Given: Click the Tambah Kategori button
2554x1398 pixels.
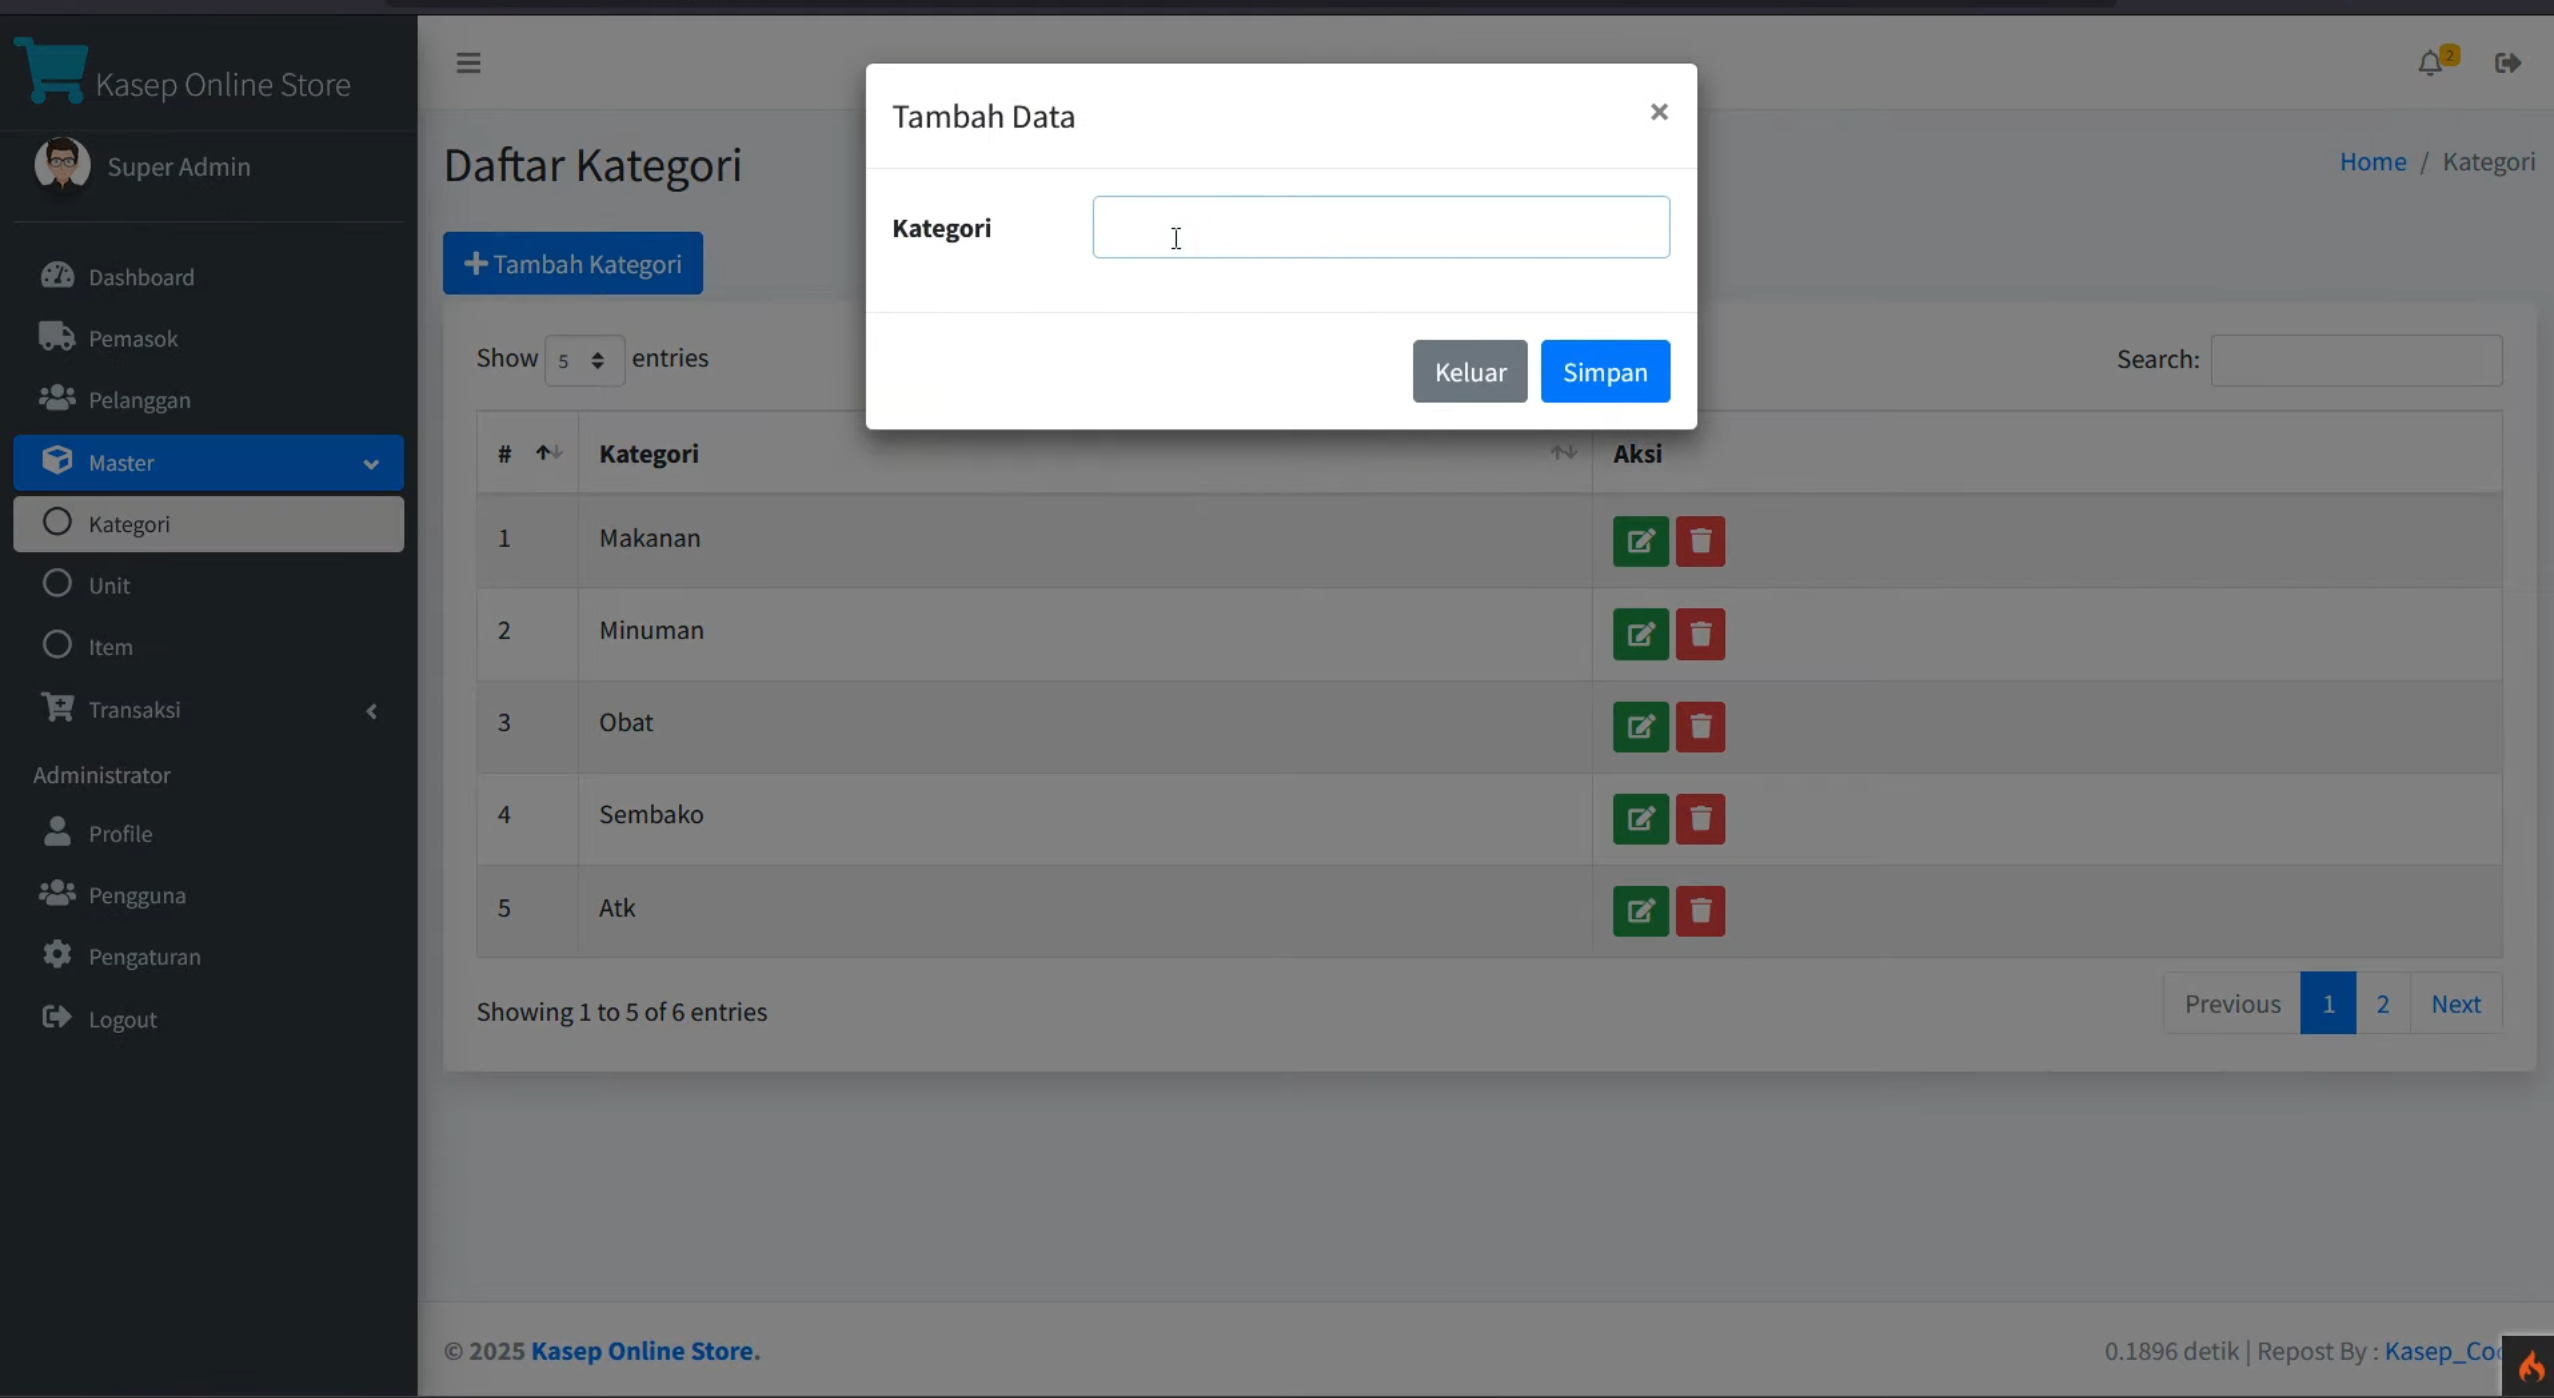Looking at the screenshot, I should coord(573,263).
